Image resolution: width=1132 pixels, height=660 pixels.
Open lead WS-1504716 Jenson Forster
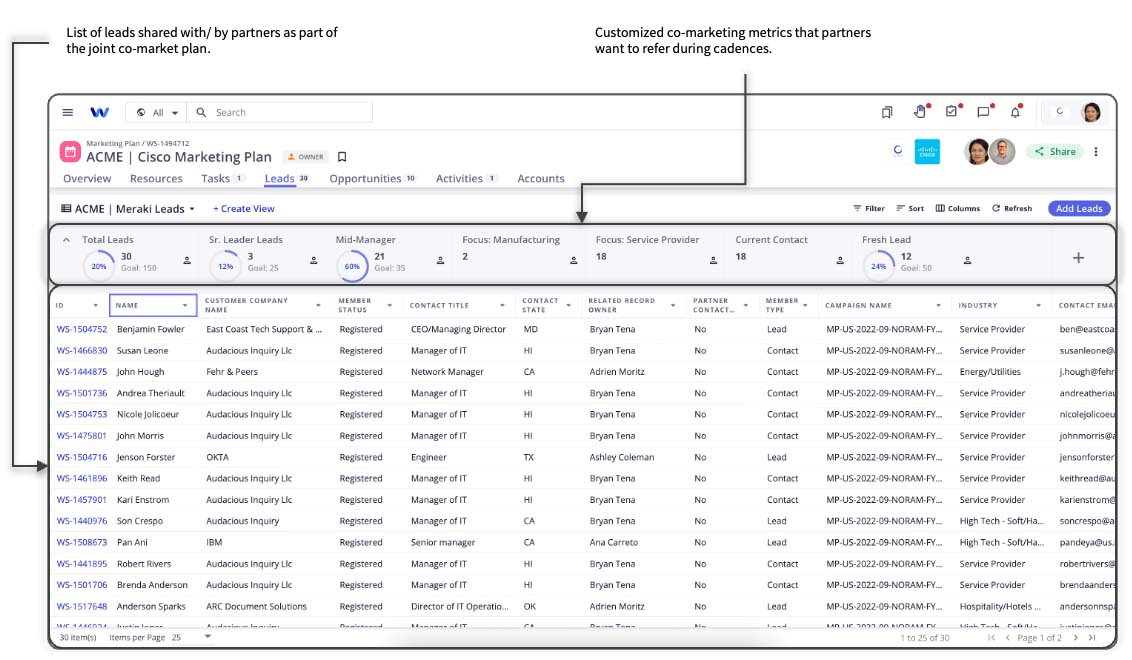[82, 457]
